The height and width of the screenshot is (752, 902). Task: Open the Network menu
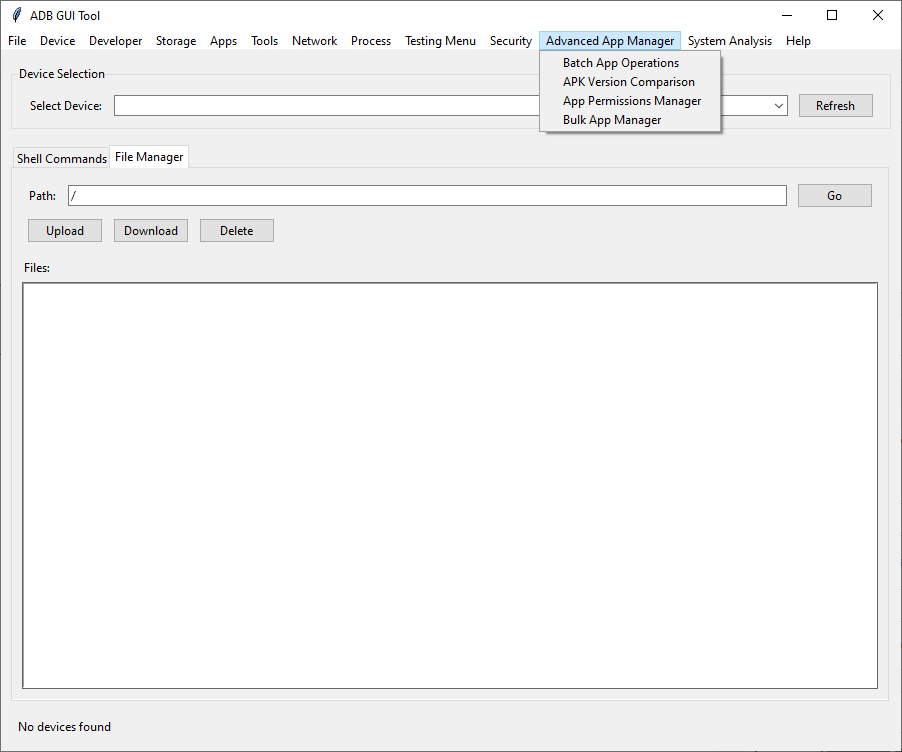[x=314, y=41]
